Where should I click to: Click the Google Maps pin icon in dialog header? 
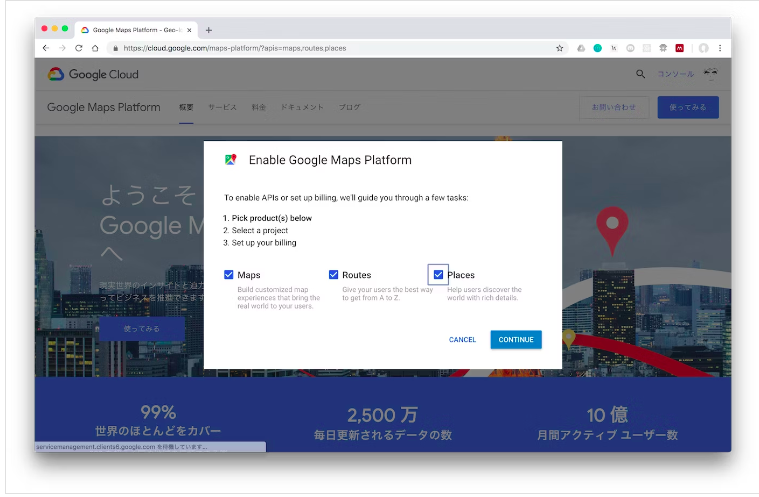coord(230,160)
